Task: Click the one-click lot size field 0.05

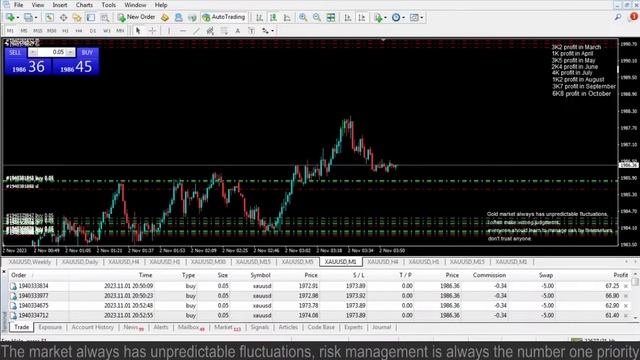Action: click(52, 52)
